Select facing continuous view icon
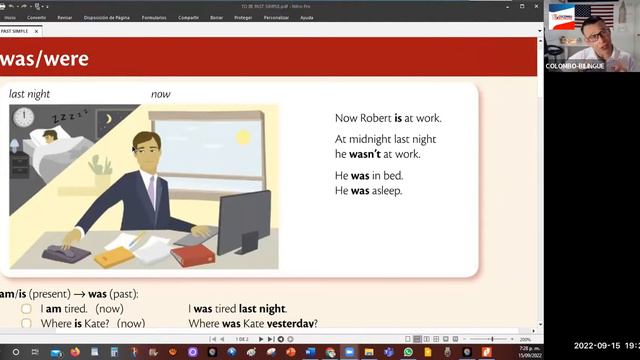This screenshot has width=640, height=360. click(x=436, y=339)
